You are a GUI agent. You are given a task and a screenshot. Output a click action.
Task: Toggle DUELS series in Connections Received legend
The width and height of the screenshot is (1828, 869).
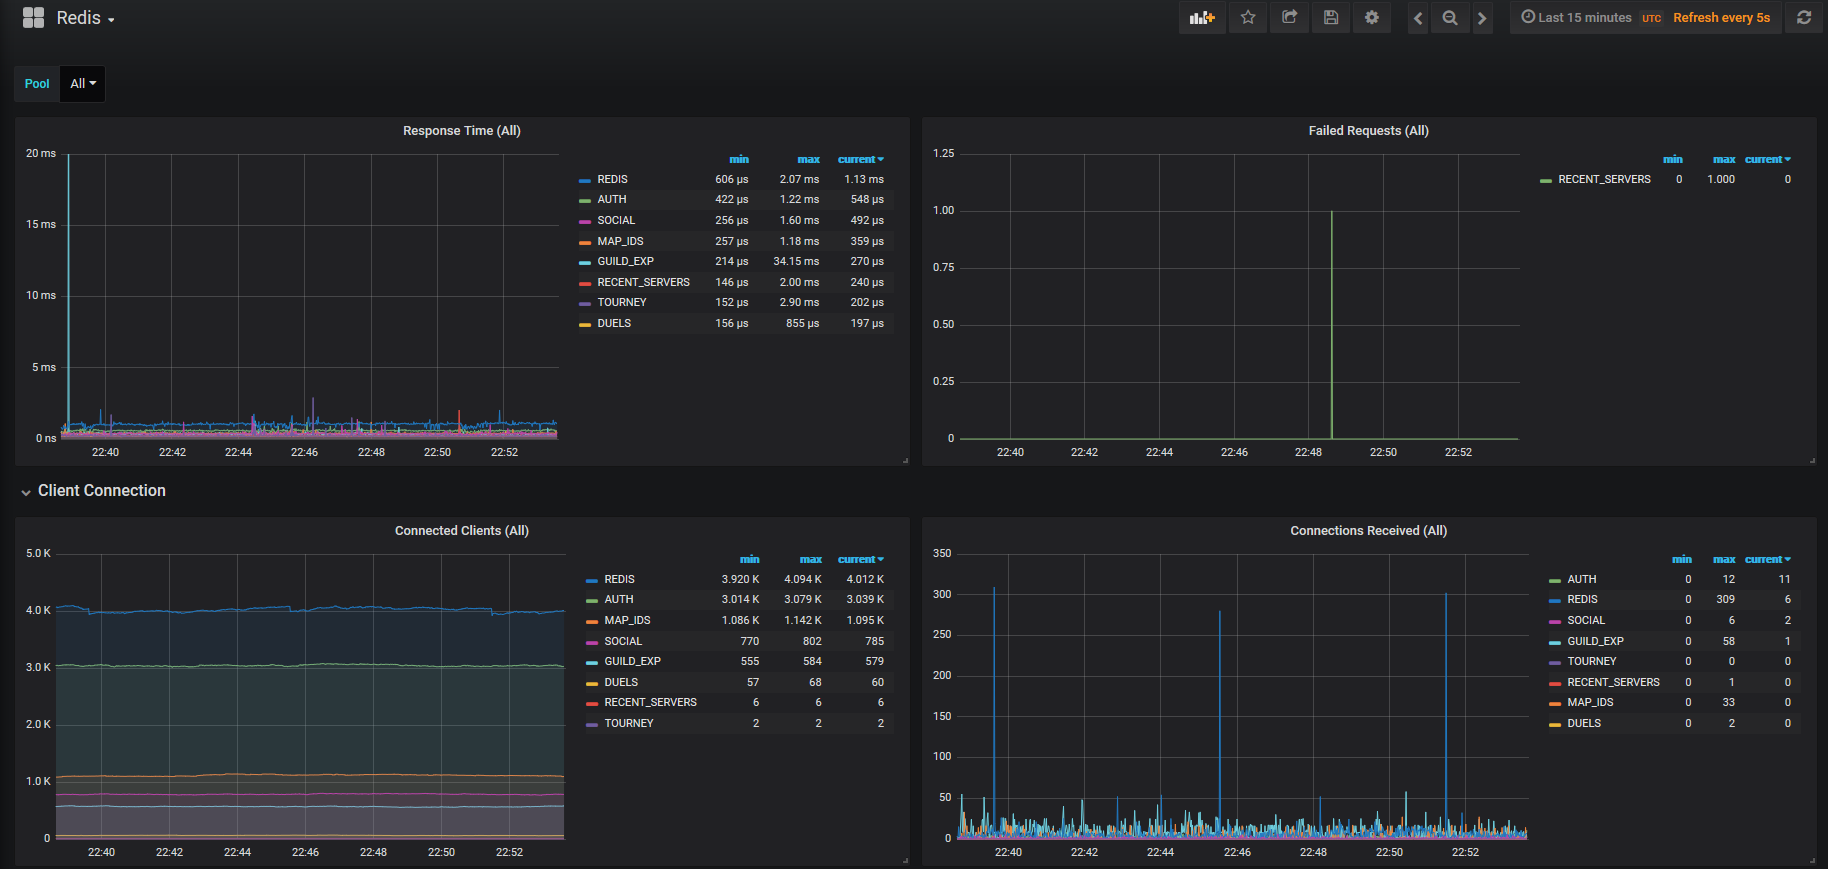pos(1584,724)
